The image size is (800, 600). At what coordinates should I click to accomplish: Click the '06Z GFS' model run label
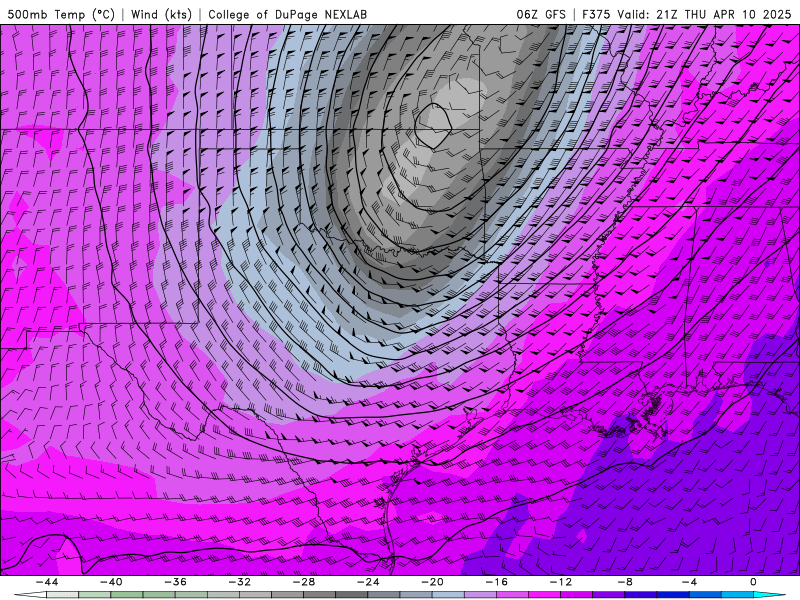(541, 14)
